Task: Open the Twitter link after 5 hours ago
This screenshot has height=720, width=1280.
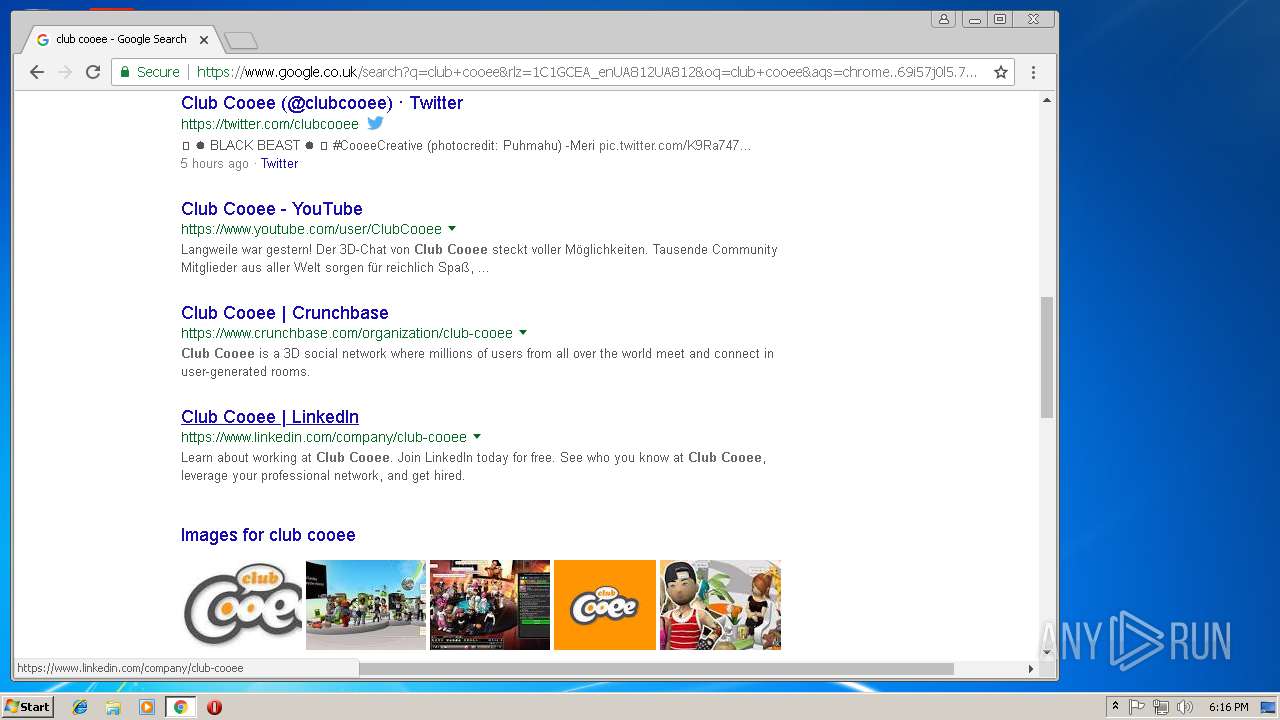Action: pos(279,164)
